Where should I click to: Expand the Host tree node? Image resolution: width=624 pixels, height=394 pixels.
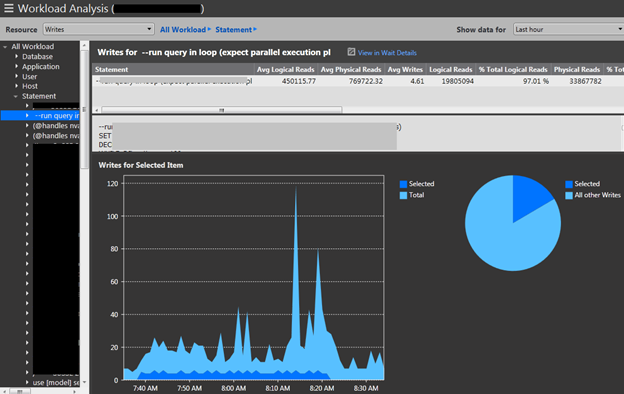point(16,86)
